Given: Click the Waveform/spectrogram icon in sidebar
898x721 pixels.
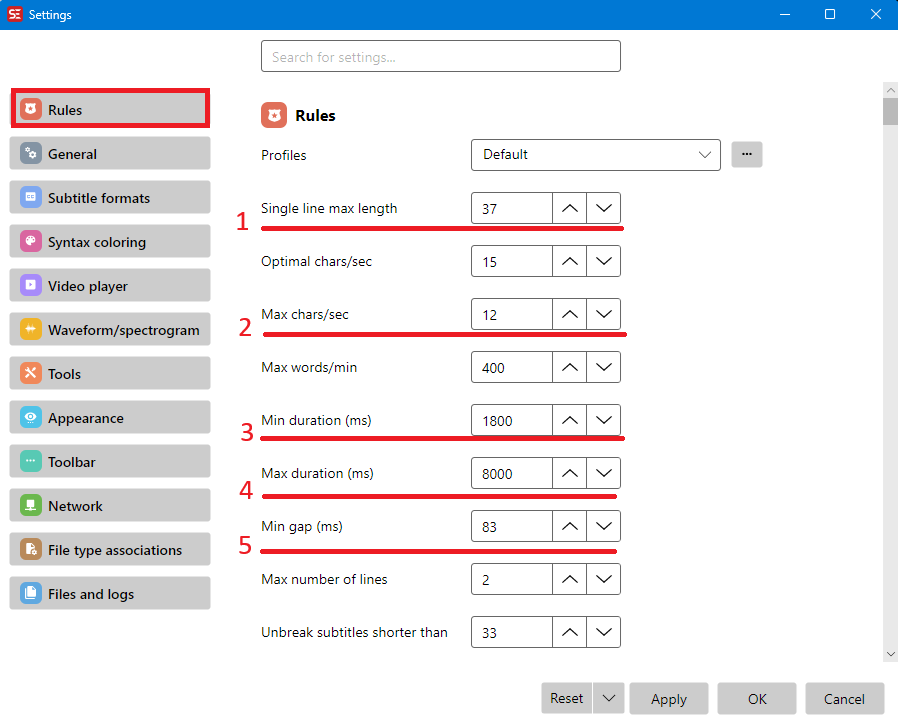Looking at the screenshot, I should [x=30, y=329].
